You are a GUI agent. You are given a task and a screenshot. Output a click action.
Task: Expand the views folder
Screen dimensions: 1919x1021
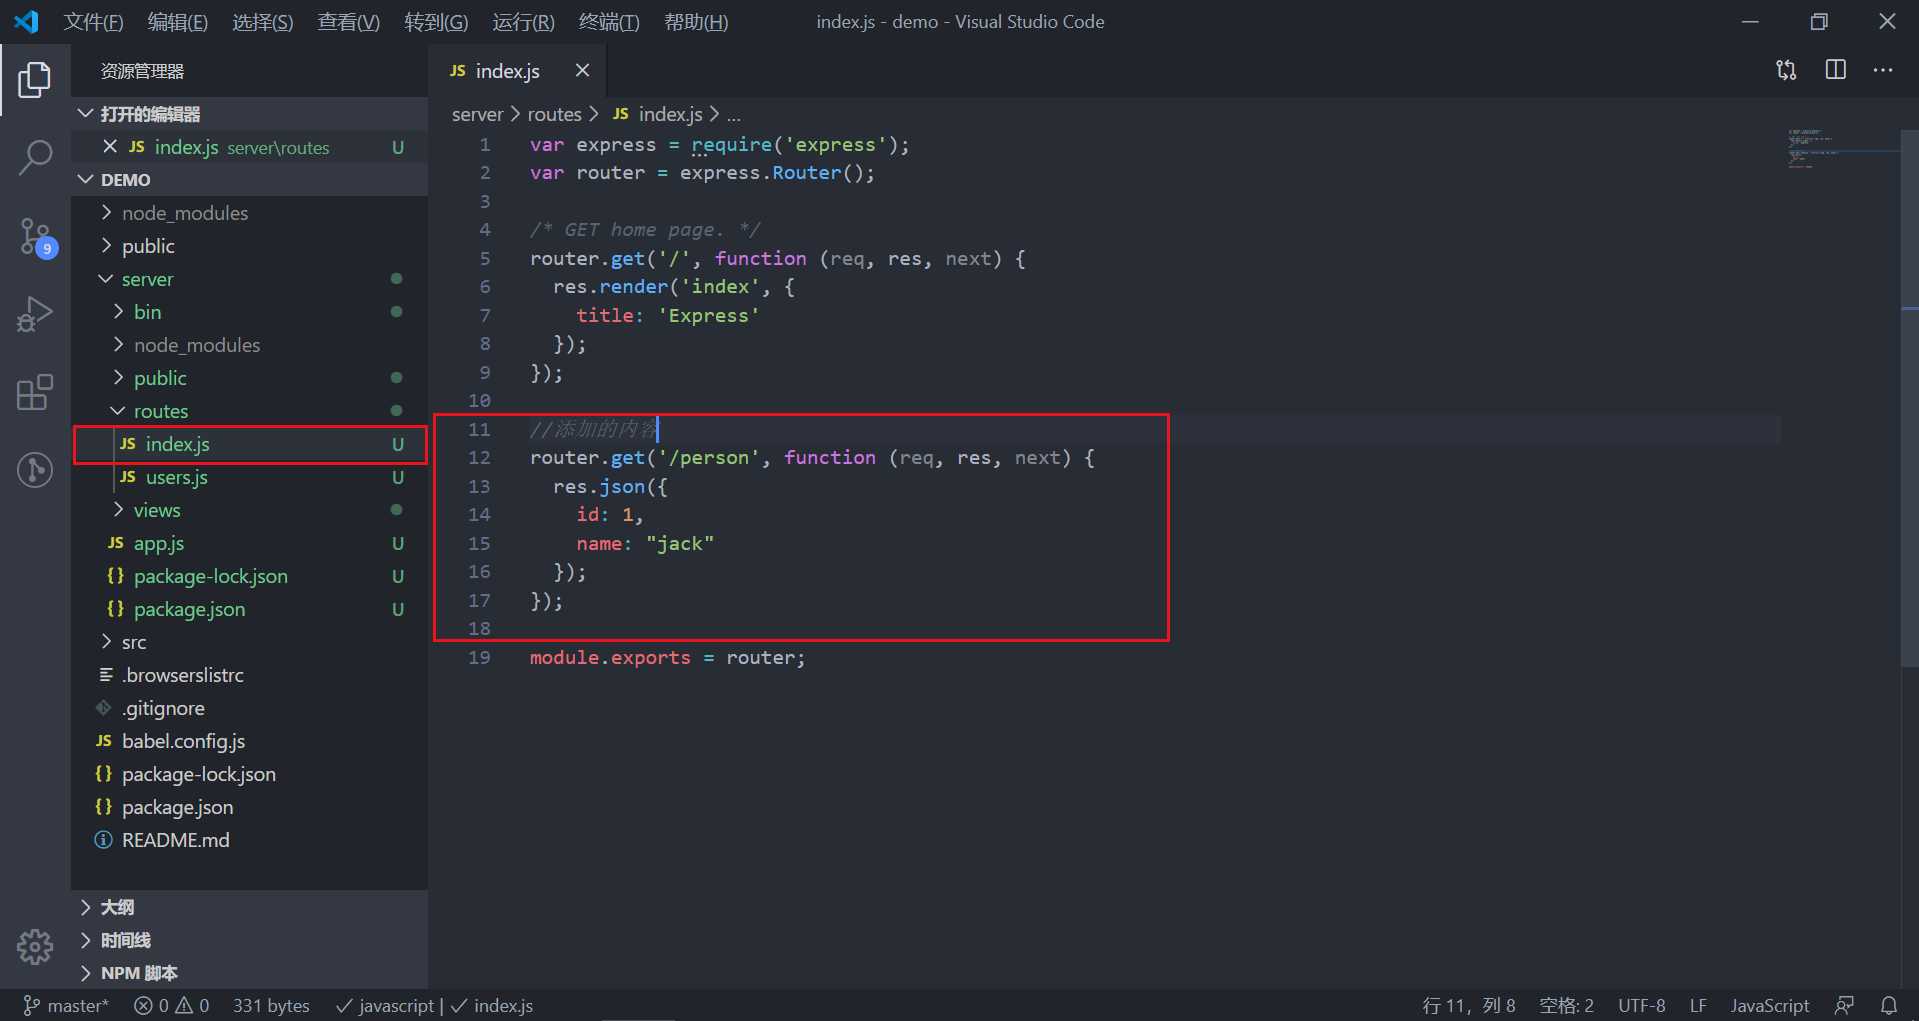pos(250,510)
